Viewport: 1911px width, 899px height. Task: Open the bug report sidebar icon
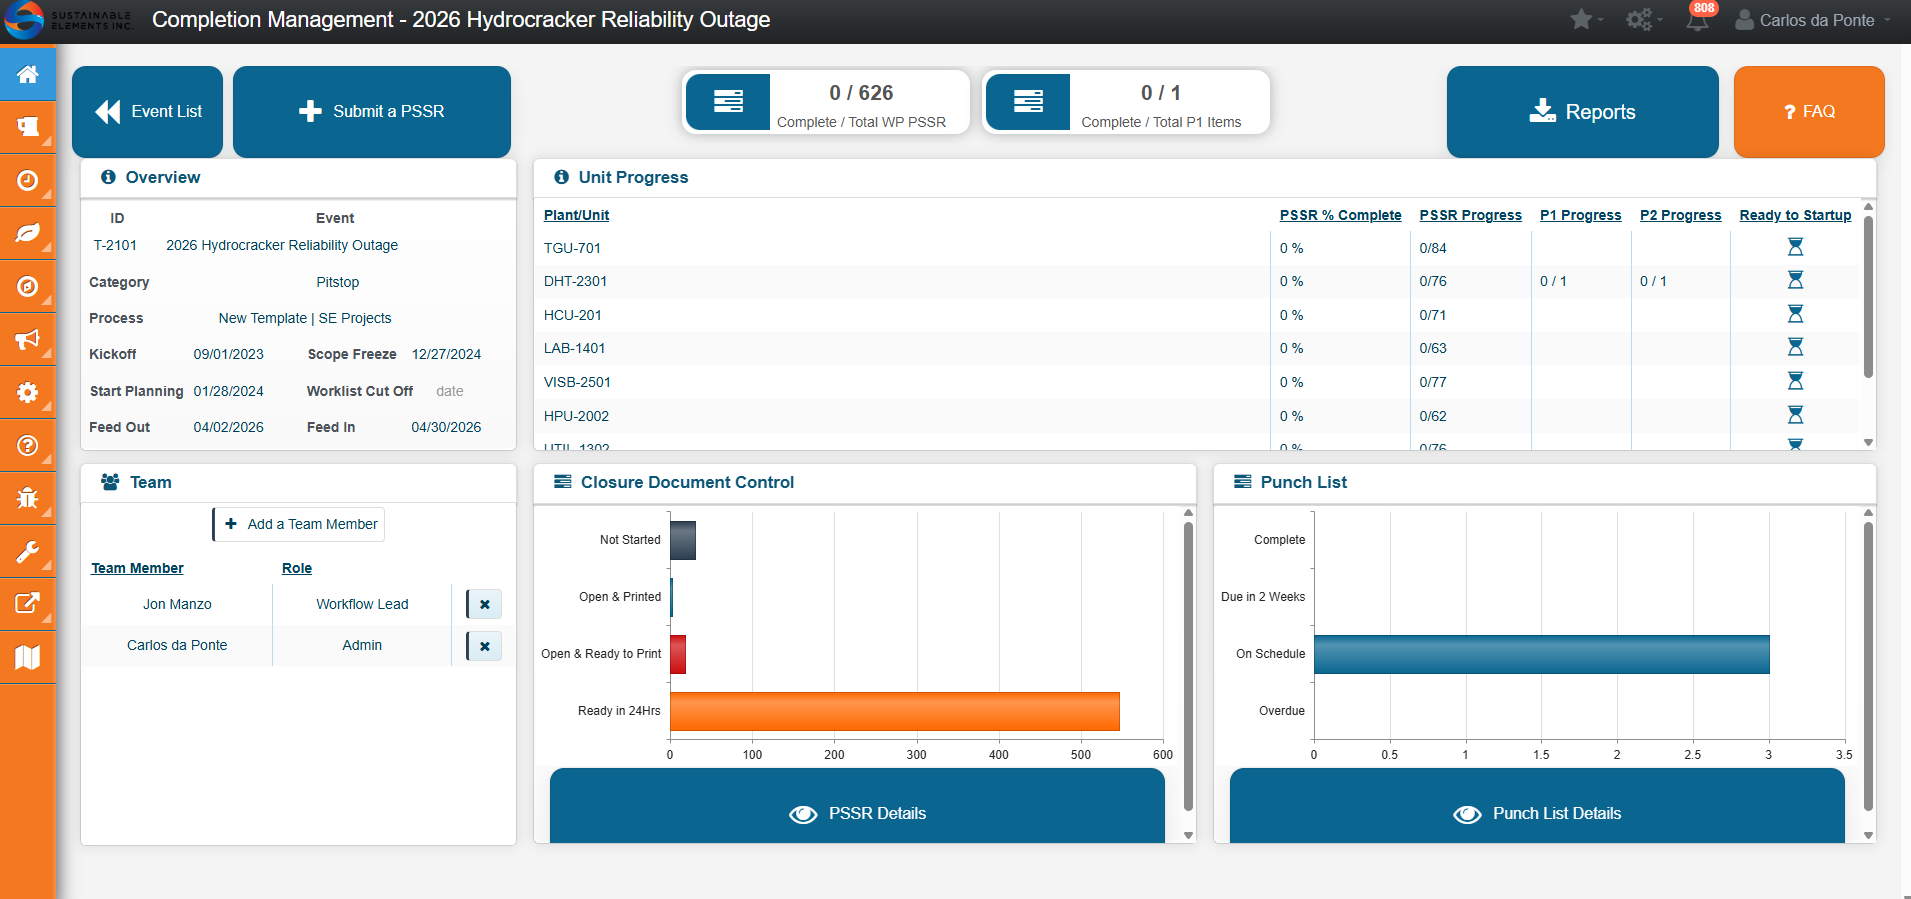coord(28,498)
